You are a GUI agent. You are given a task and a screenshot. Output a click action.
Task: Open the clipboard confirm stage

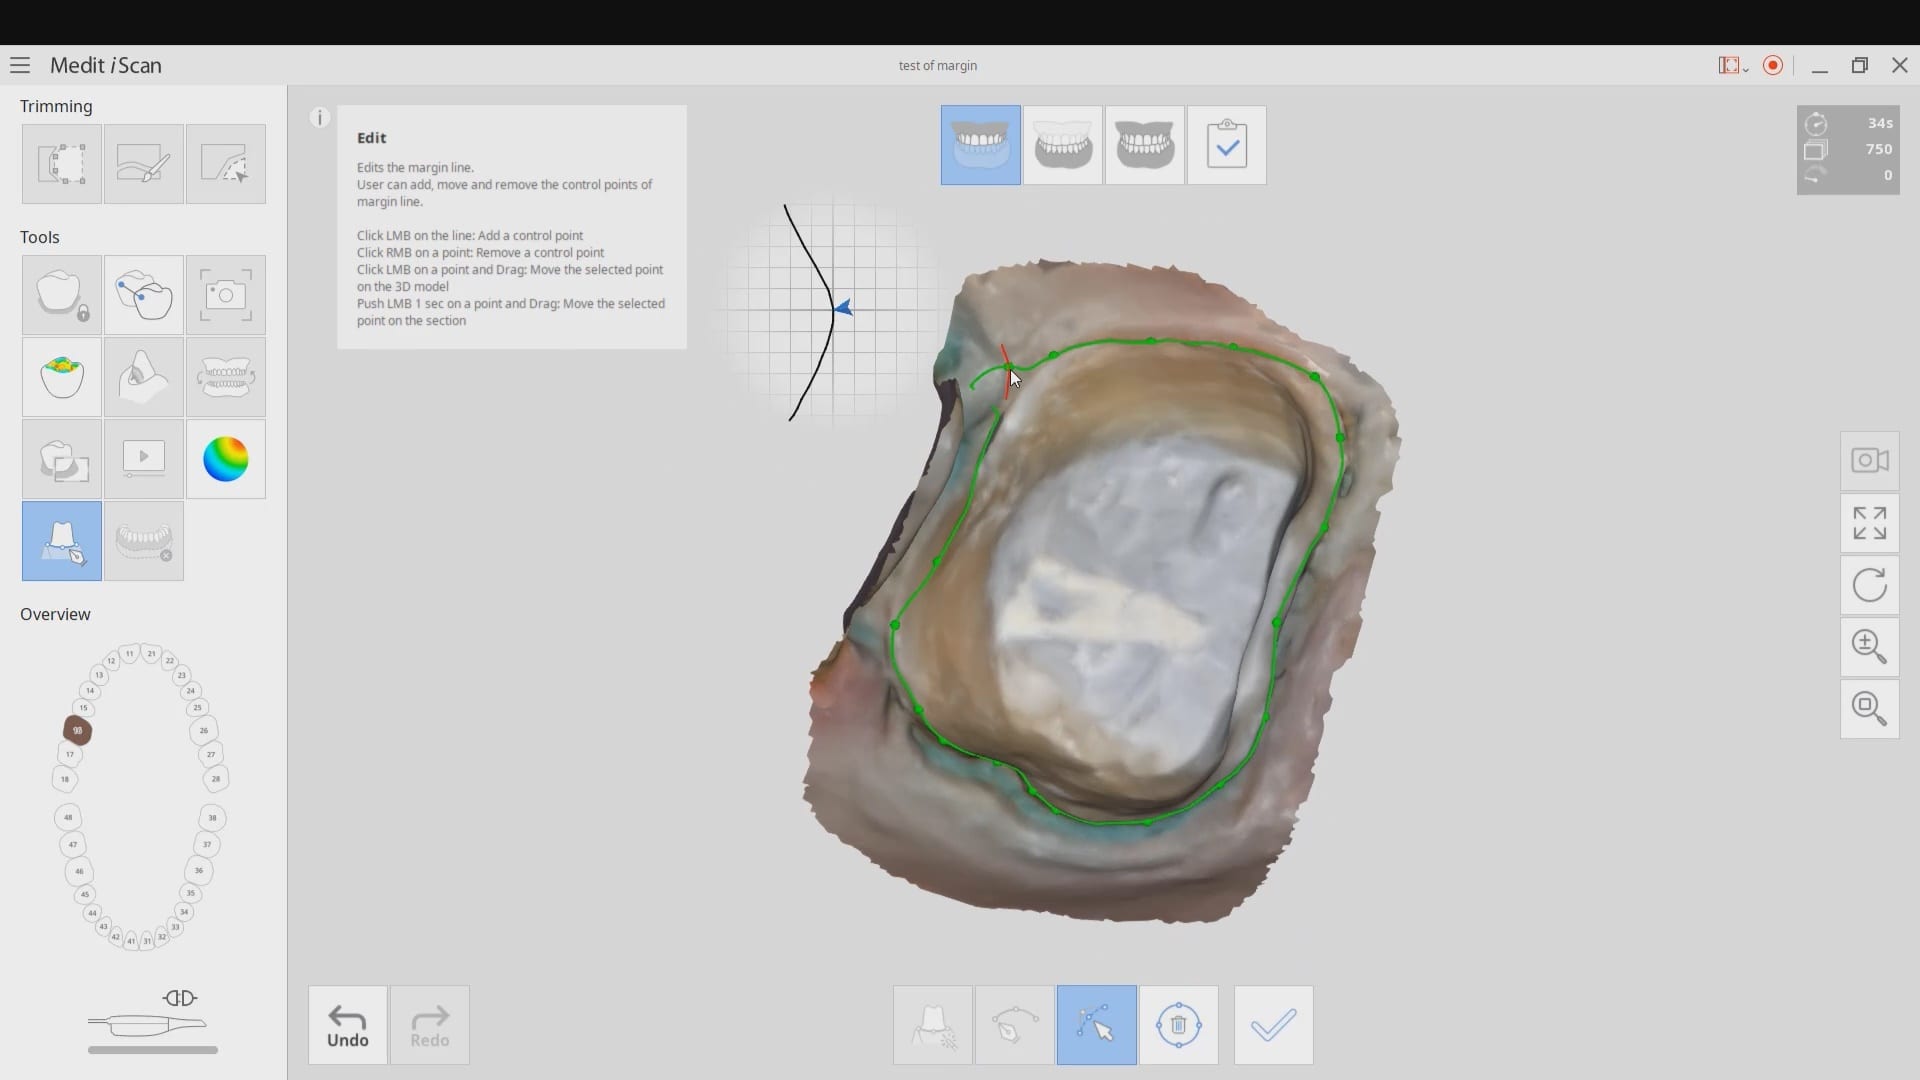(x=1227, y=145)
